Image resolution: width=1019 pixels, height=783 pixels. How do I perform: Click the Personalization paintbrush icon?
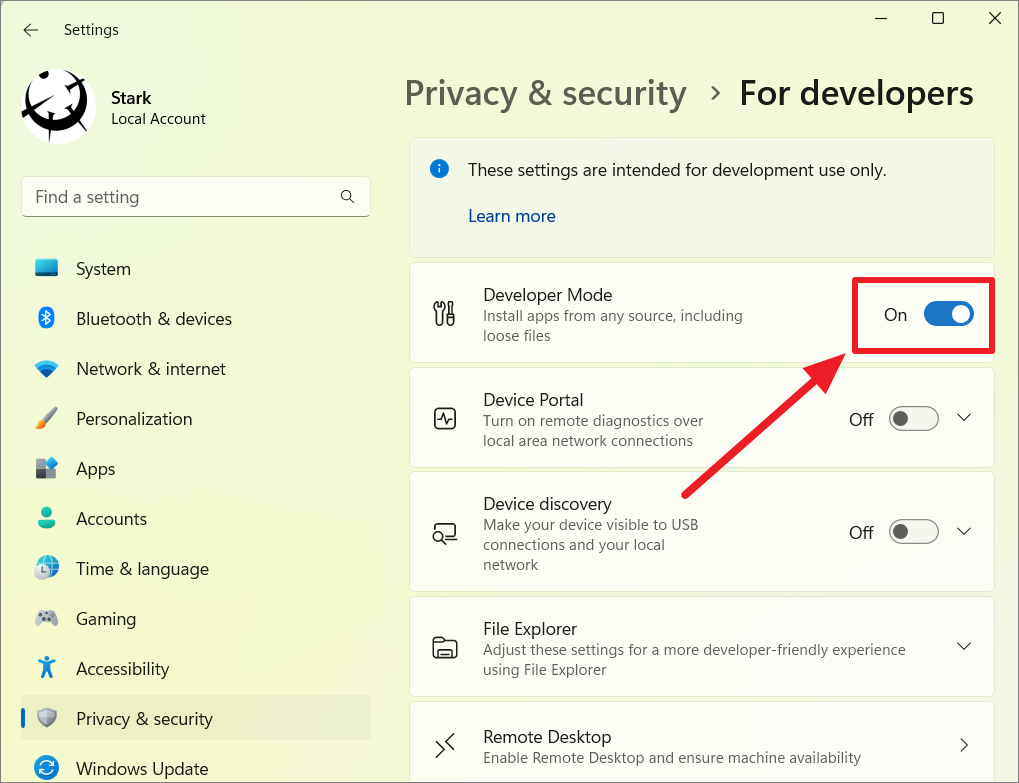point(46,418)
